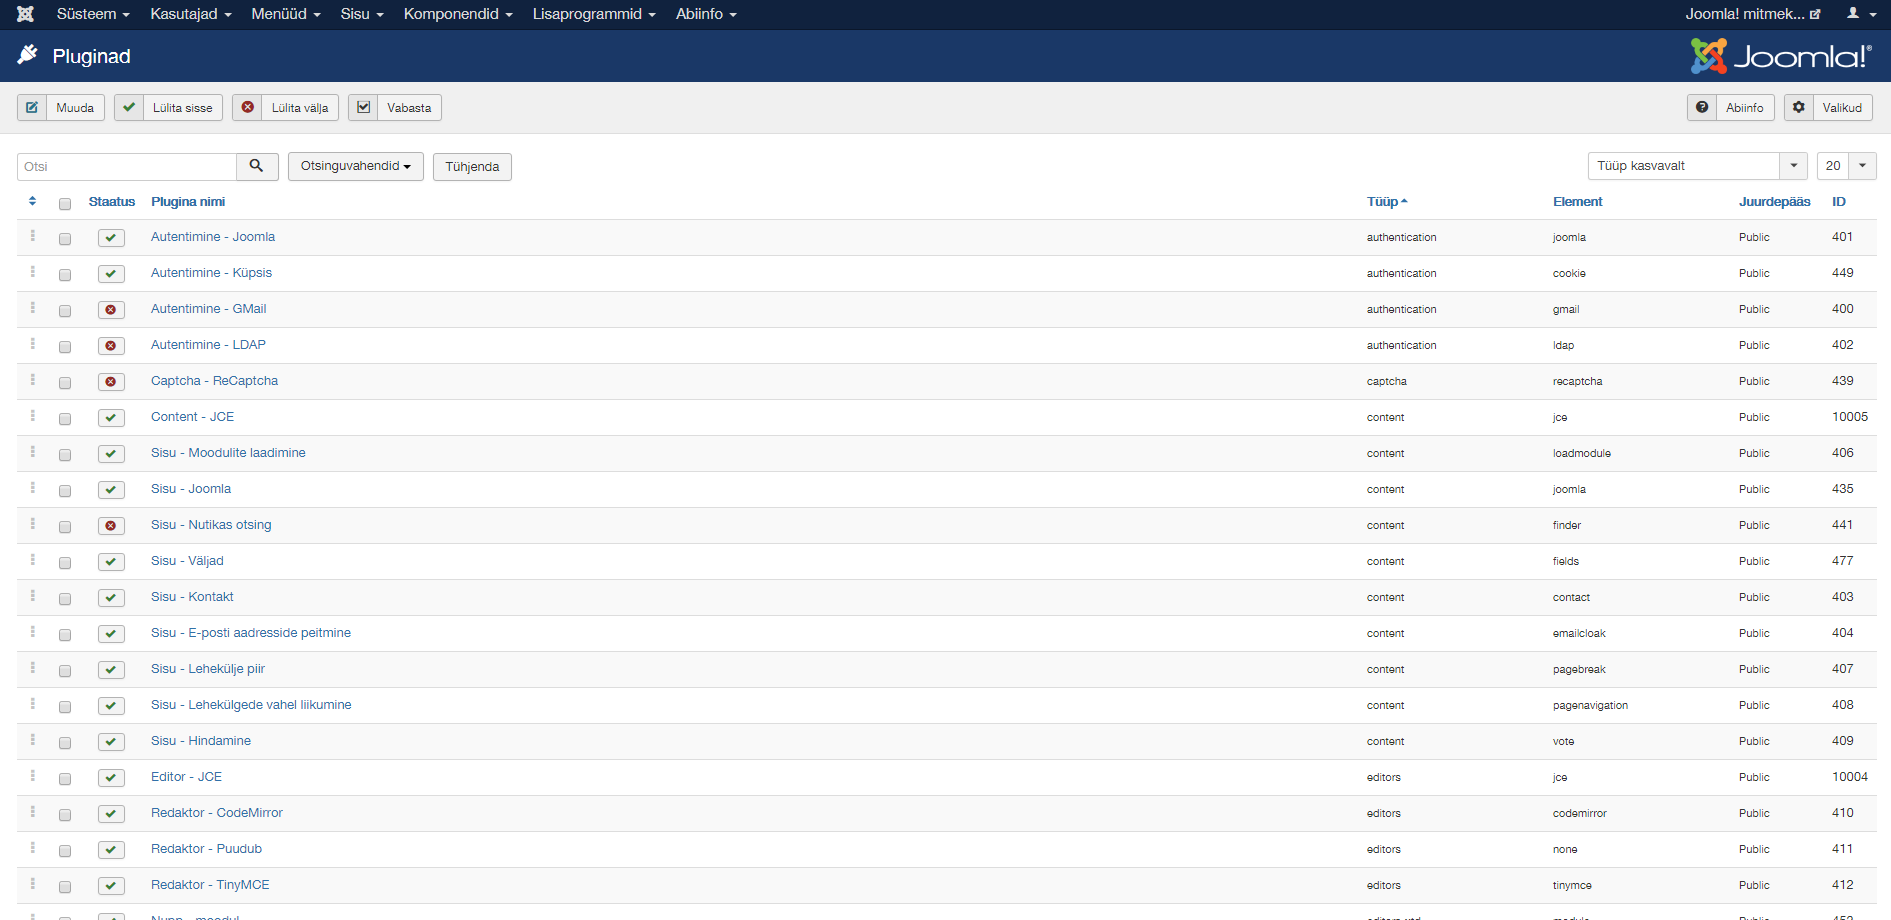Toggle Redaktor - TinyMCE status icon

click(x=111, y=886)
